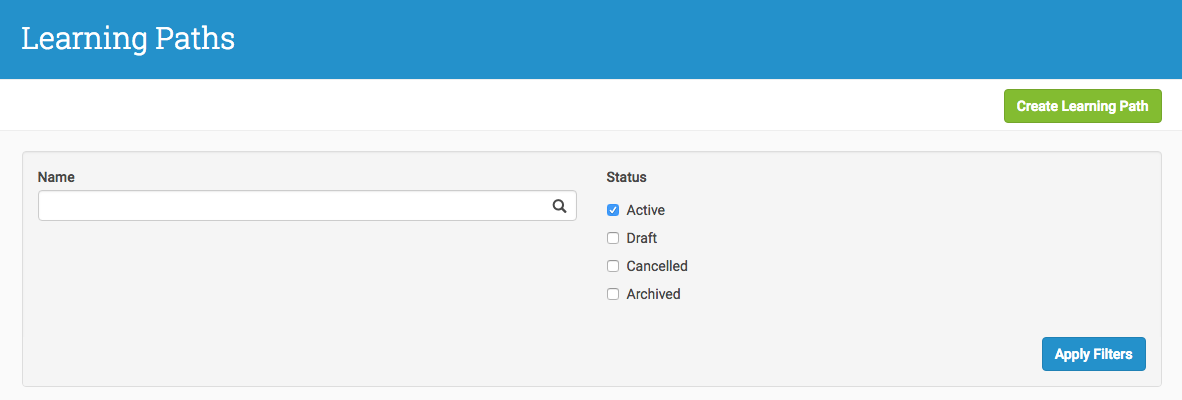This screenshot has height=400, width=1182.
Task: Click the magnifying glass search icon
Action: (x=559, y=206)
